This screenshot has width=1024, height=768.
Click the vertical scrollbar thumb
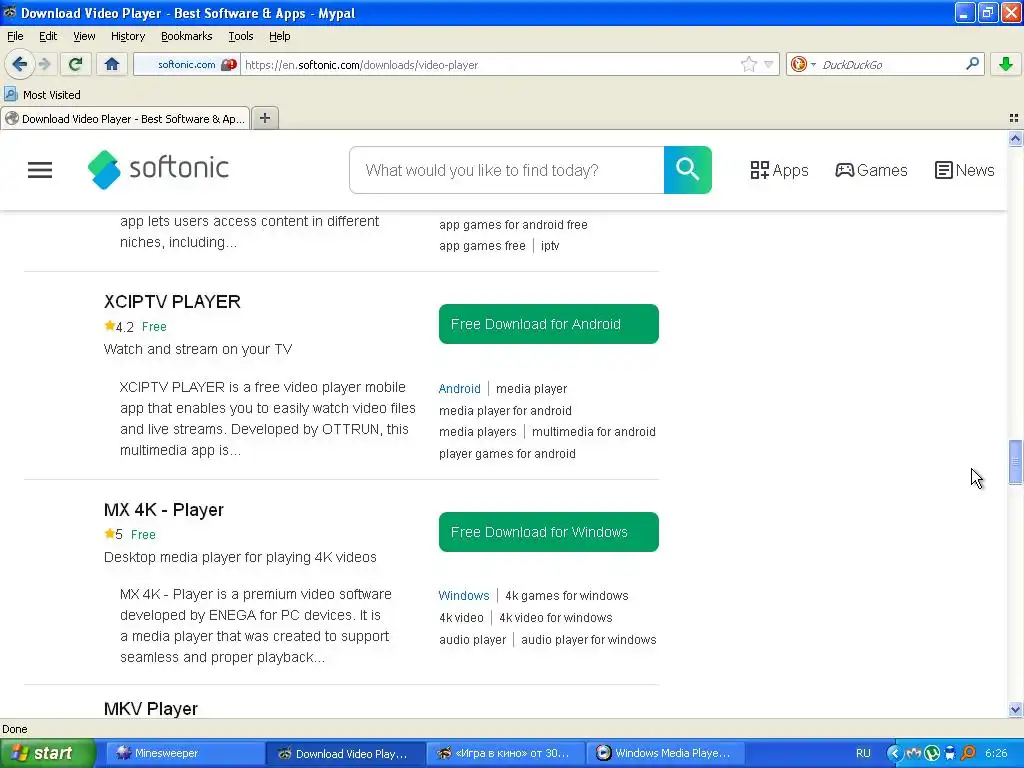coord(1015,462)
